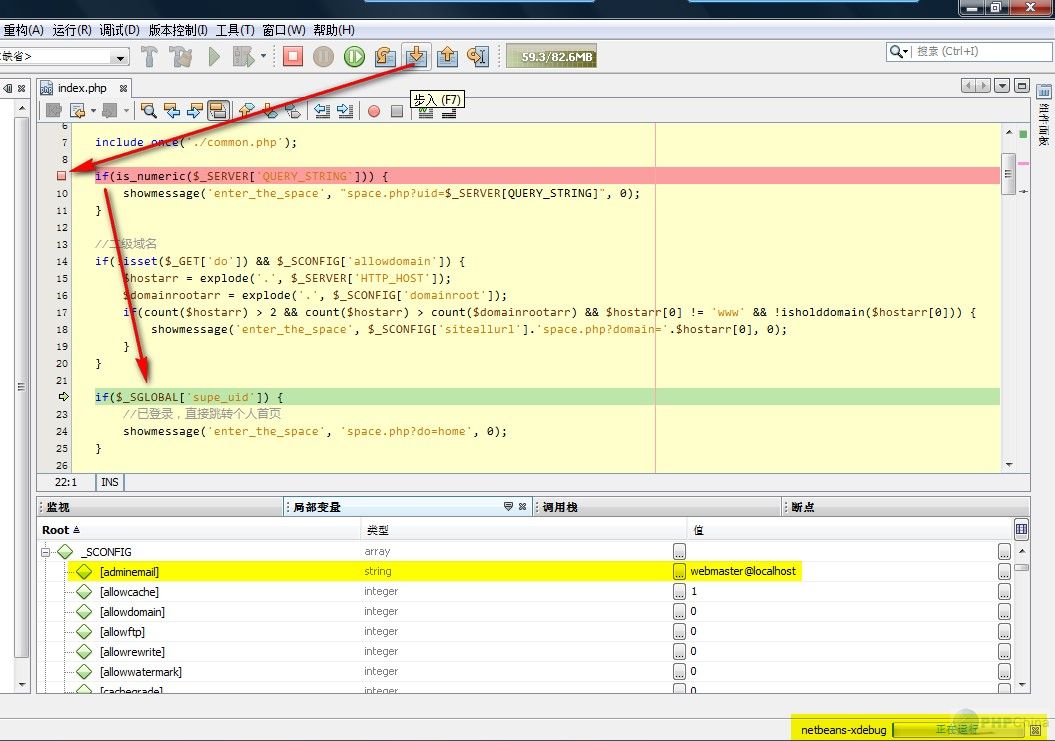
Task: Stop the debugger session with red square
Action: coord(292,57)
